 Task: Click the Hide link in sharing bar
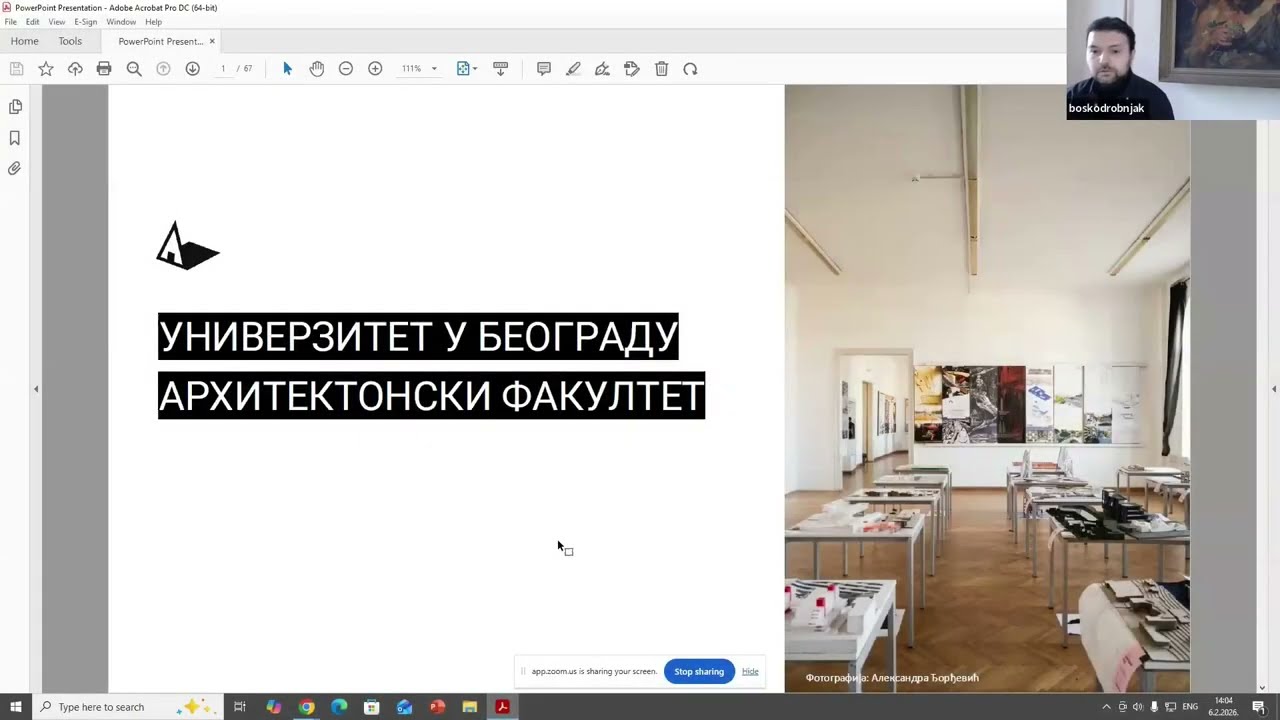pos(750,672)
